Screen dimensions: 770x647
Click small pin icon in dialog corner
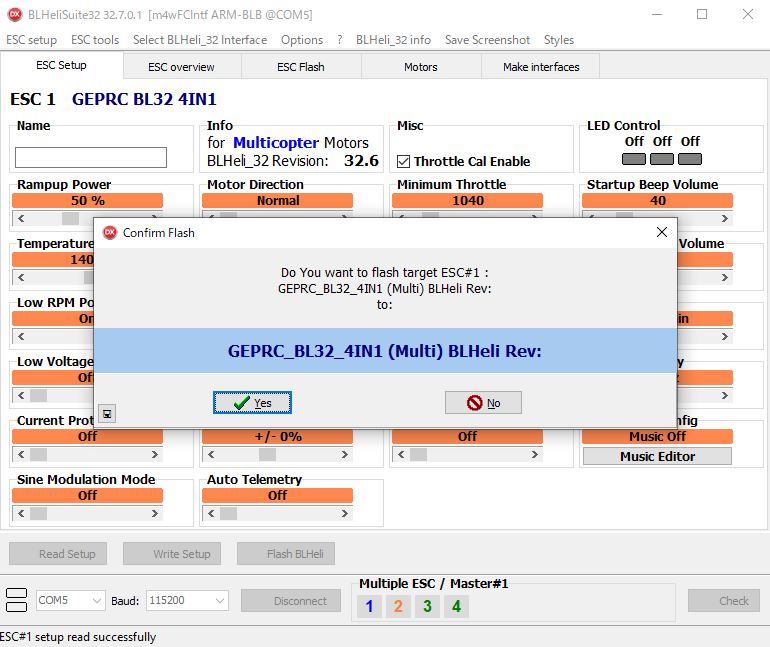(107, 414)
